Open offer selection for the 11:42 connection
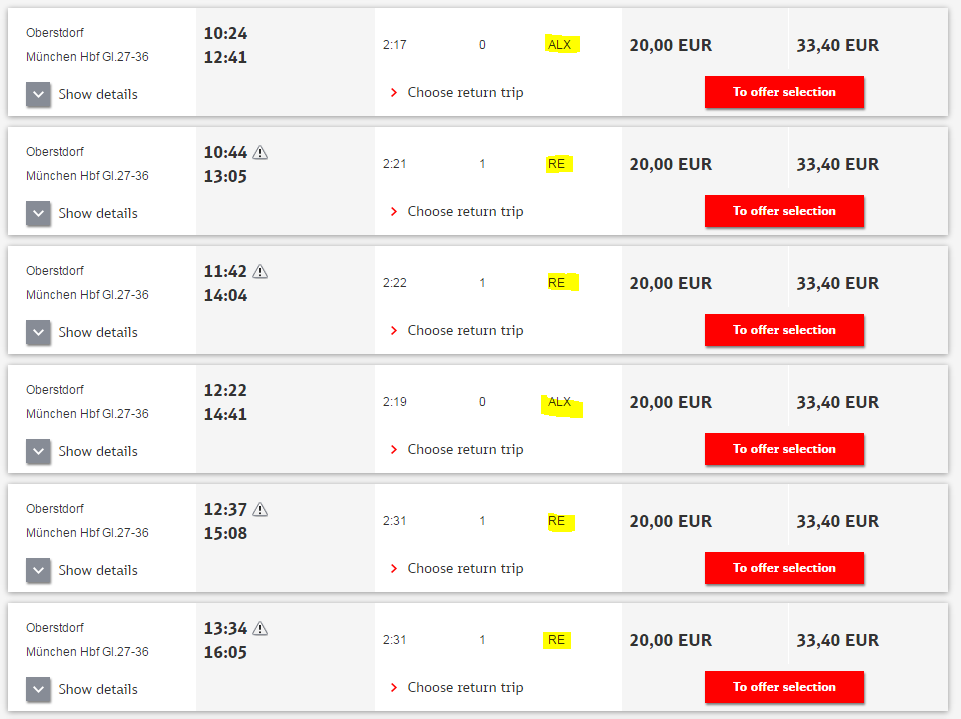 (784, 330)
